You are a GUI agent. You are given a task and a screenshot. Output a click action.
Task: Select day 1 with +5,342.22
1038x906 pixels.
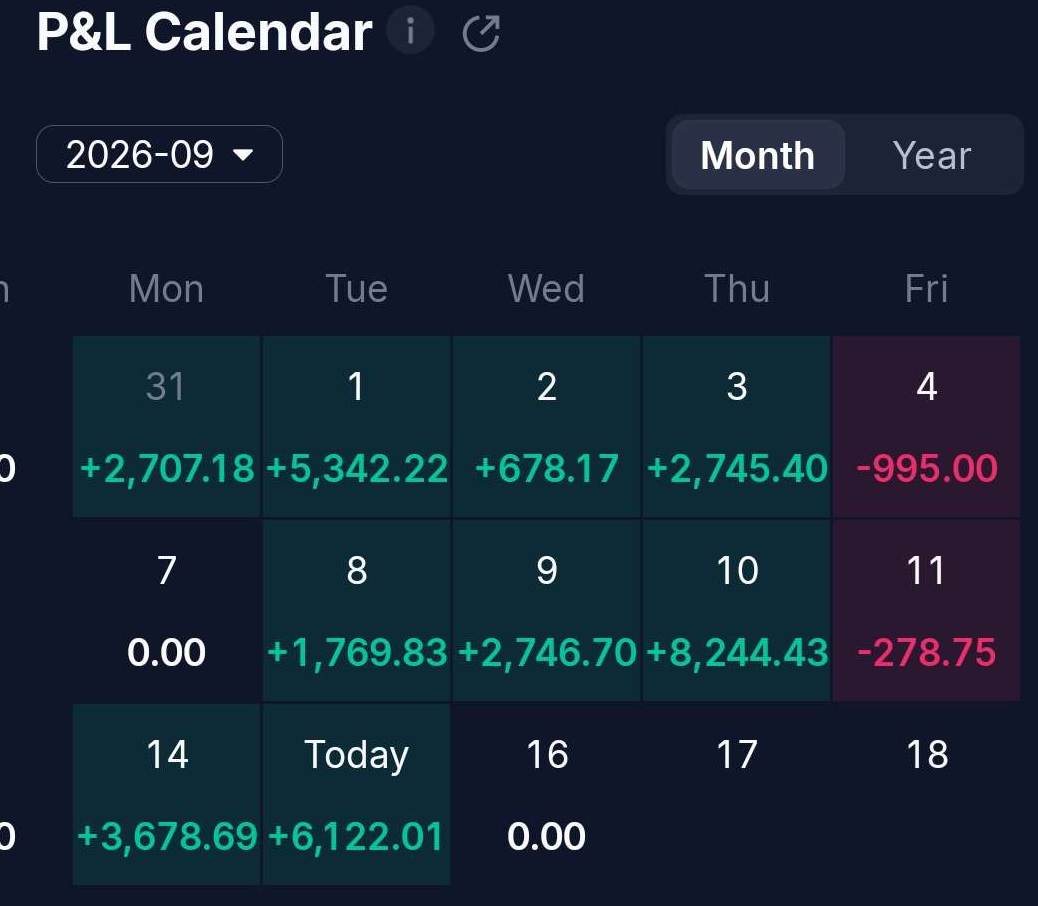coord(356,426)
